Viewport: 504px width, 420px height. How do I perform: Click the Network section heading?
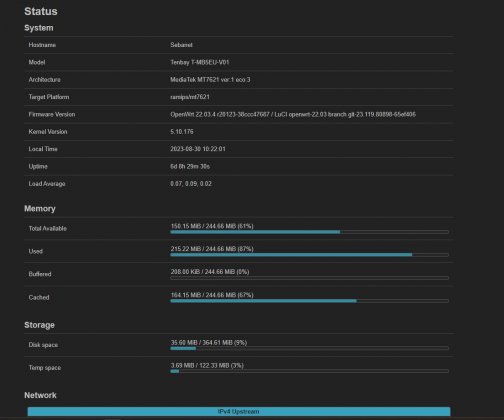coord(40,395)
